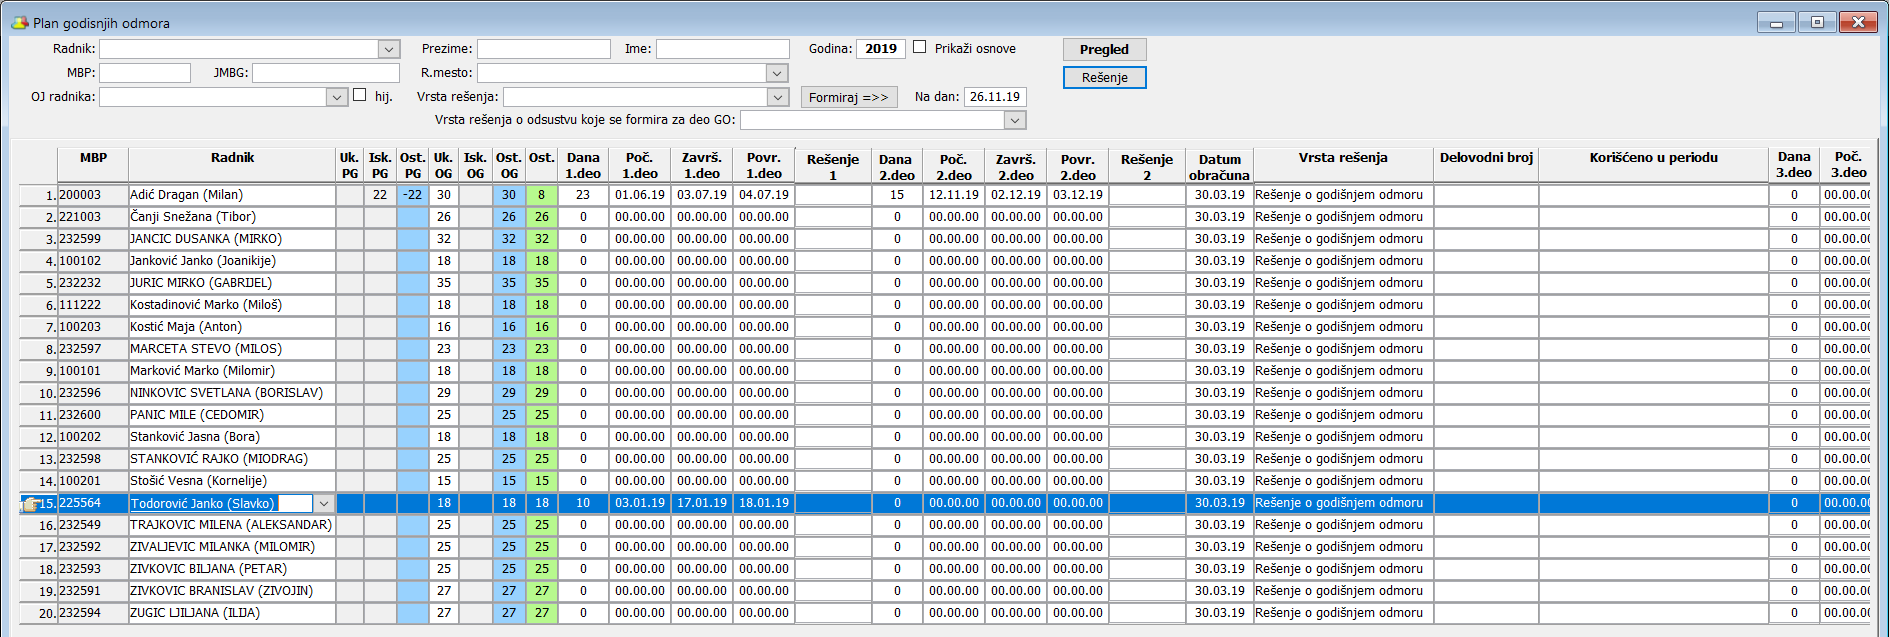This screenshot has height=637, width=1890.
Task: Focus the Prezime input field
Action: 543,49
